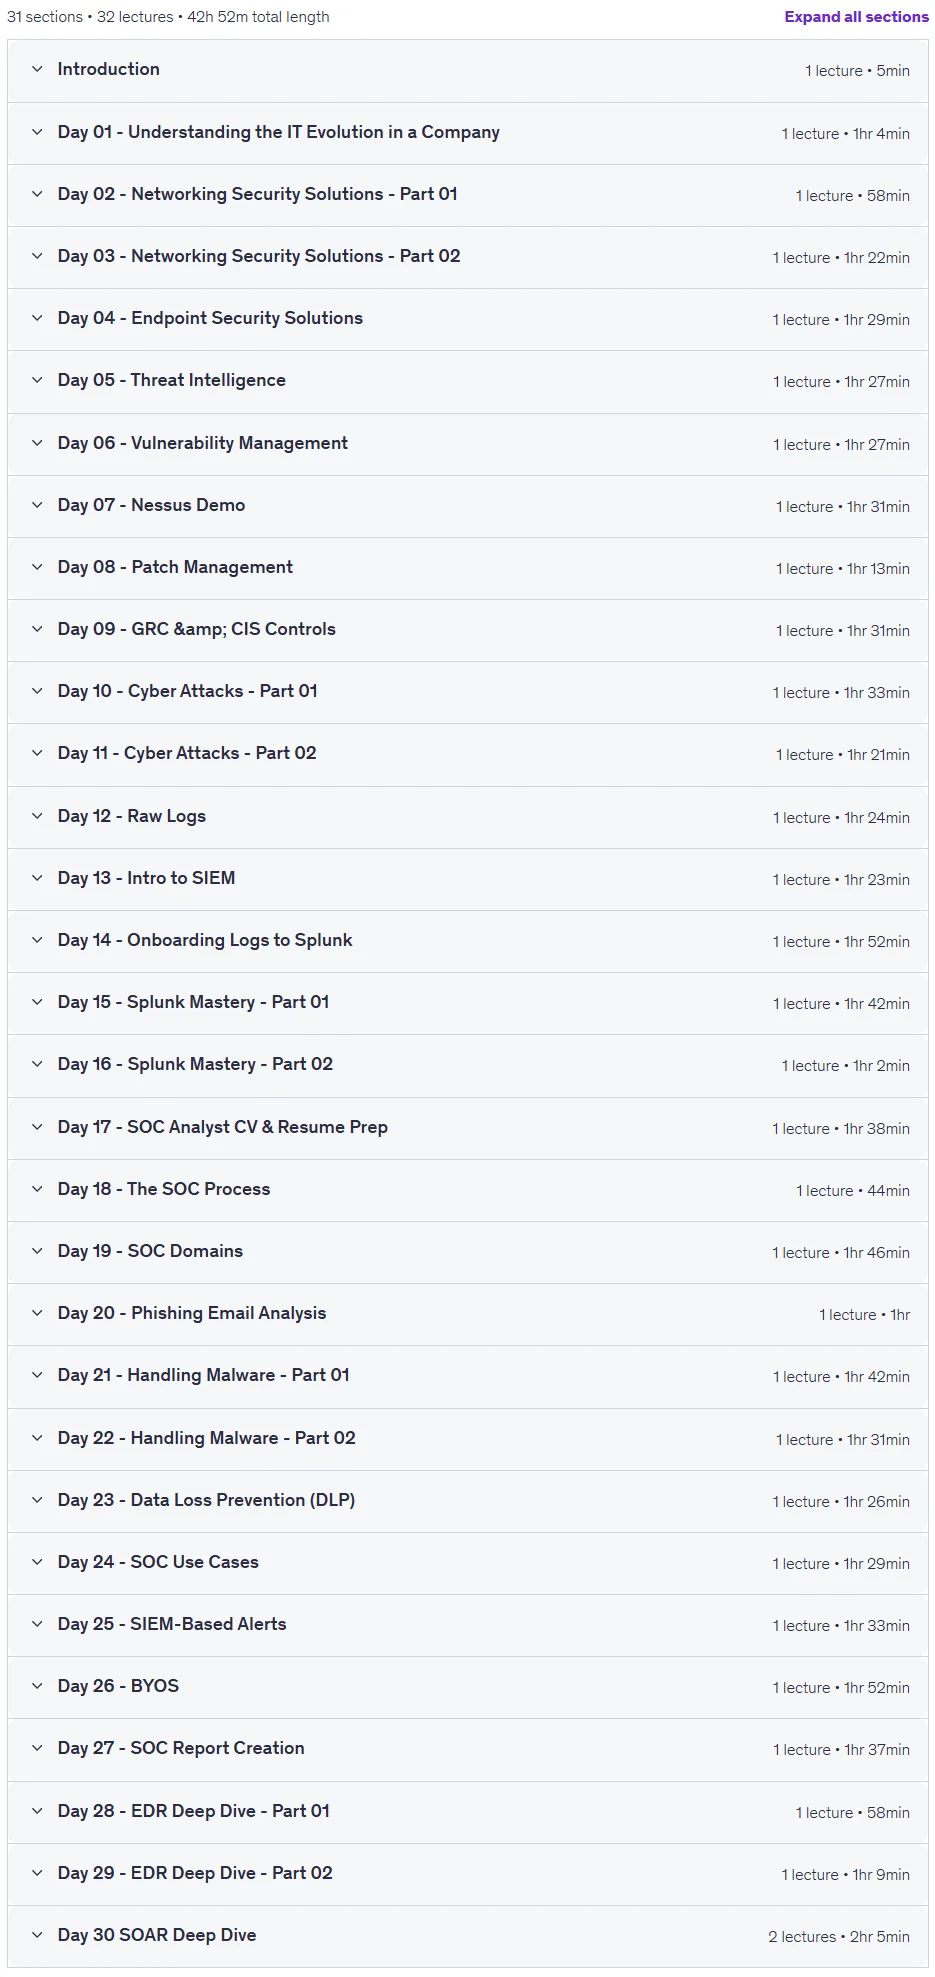Click Day 10 Cyber Attacks Part 01 row
935x1977 pixels.
(468, 692)
